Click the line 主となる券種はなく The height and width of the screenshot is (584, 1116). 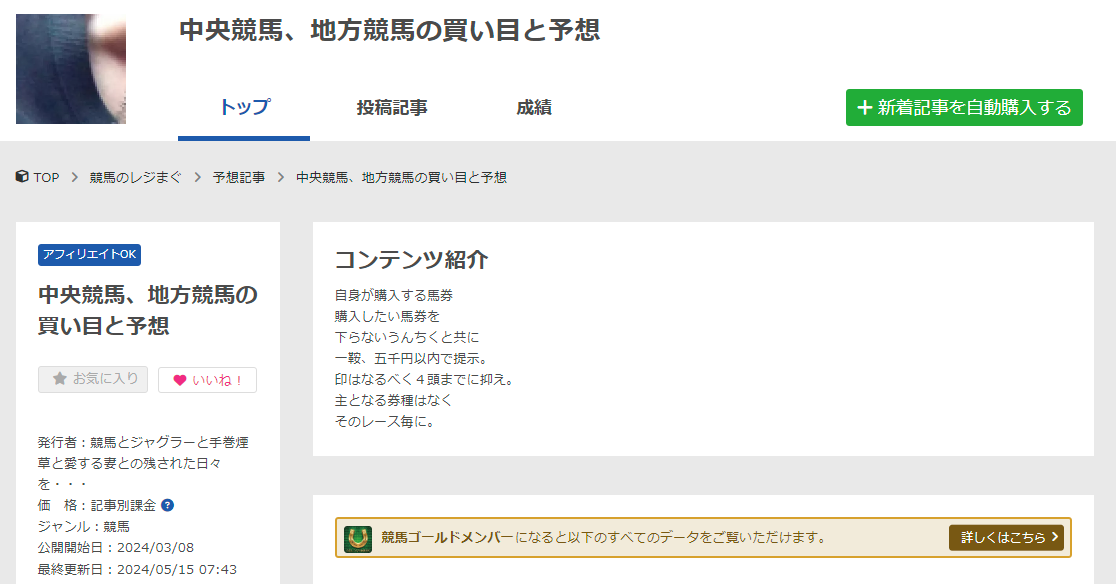394,400
